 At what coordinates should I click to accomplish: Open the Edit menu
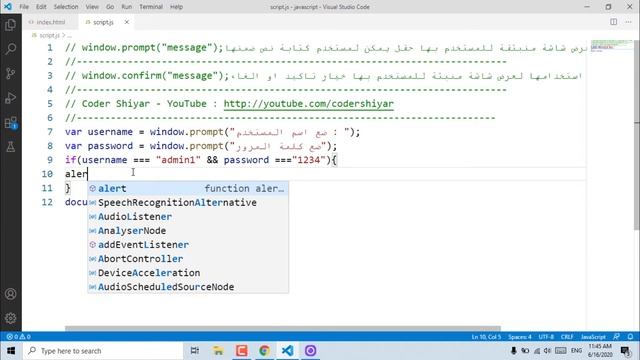[x=41, y=7]
